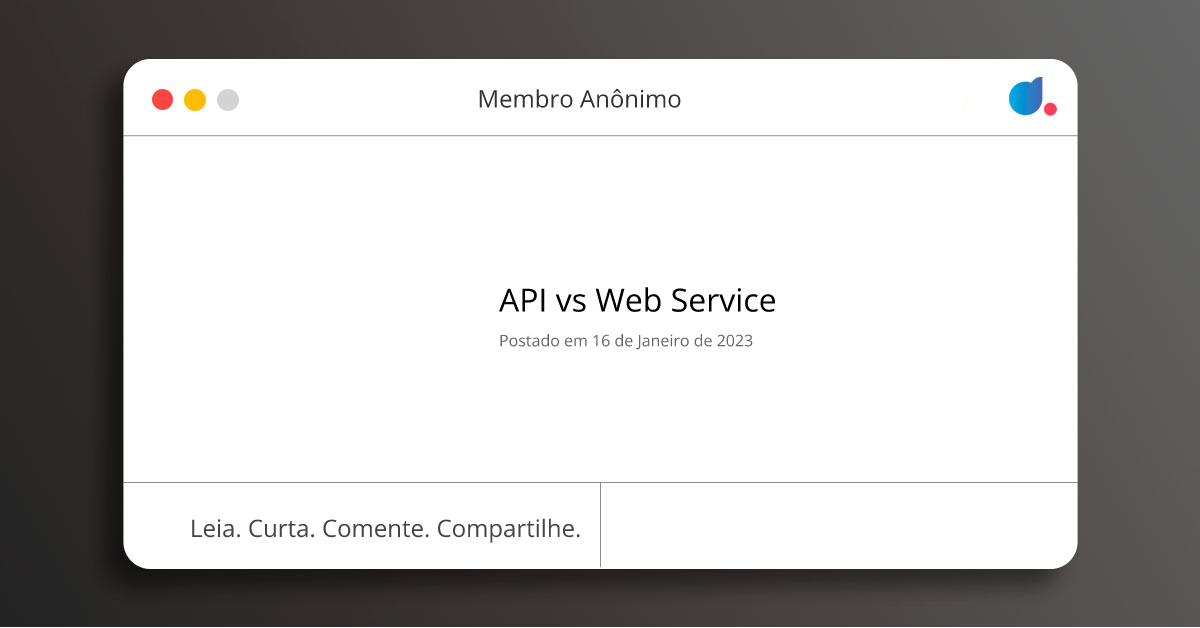The image size is (1200, 628).
Task: Click the word 'Curta' in the footer
Action: point(281,527)
